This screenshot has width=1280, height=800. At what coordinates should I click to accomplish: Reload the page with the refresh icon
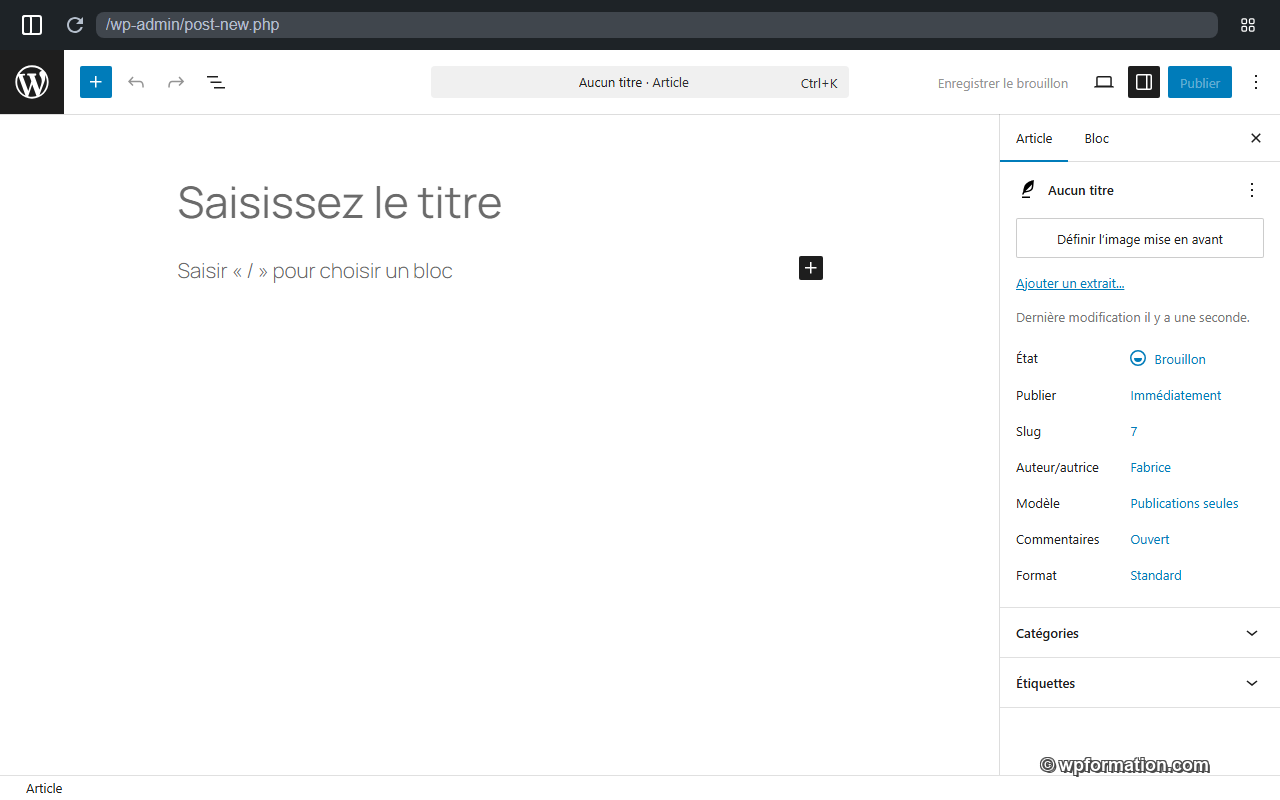tap(74, 25)
